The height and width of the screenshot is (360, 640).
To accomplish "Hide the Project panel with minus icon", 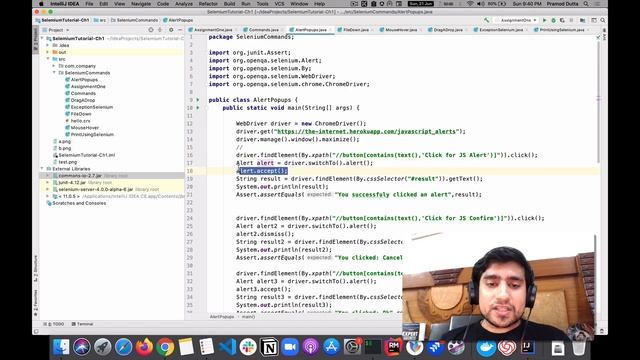I will (180, 30).
